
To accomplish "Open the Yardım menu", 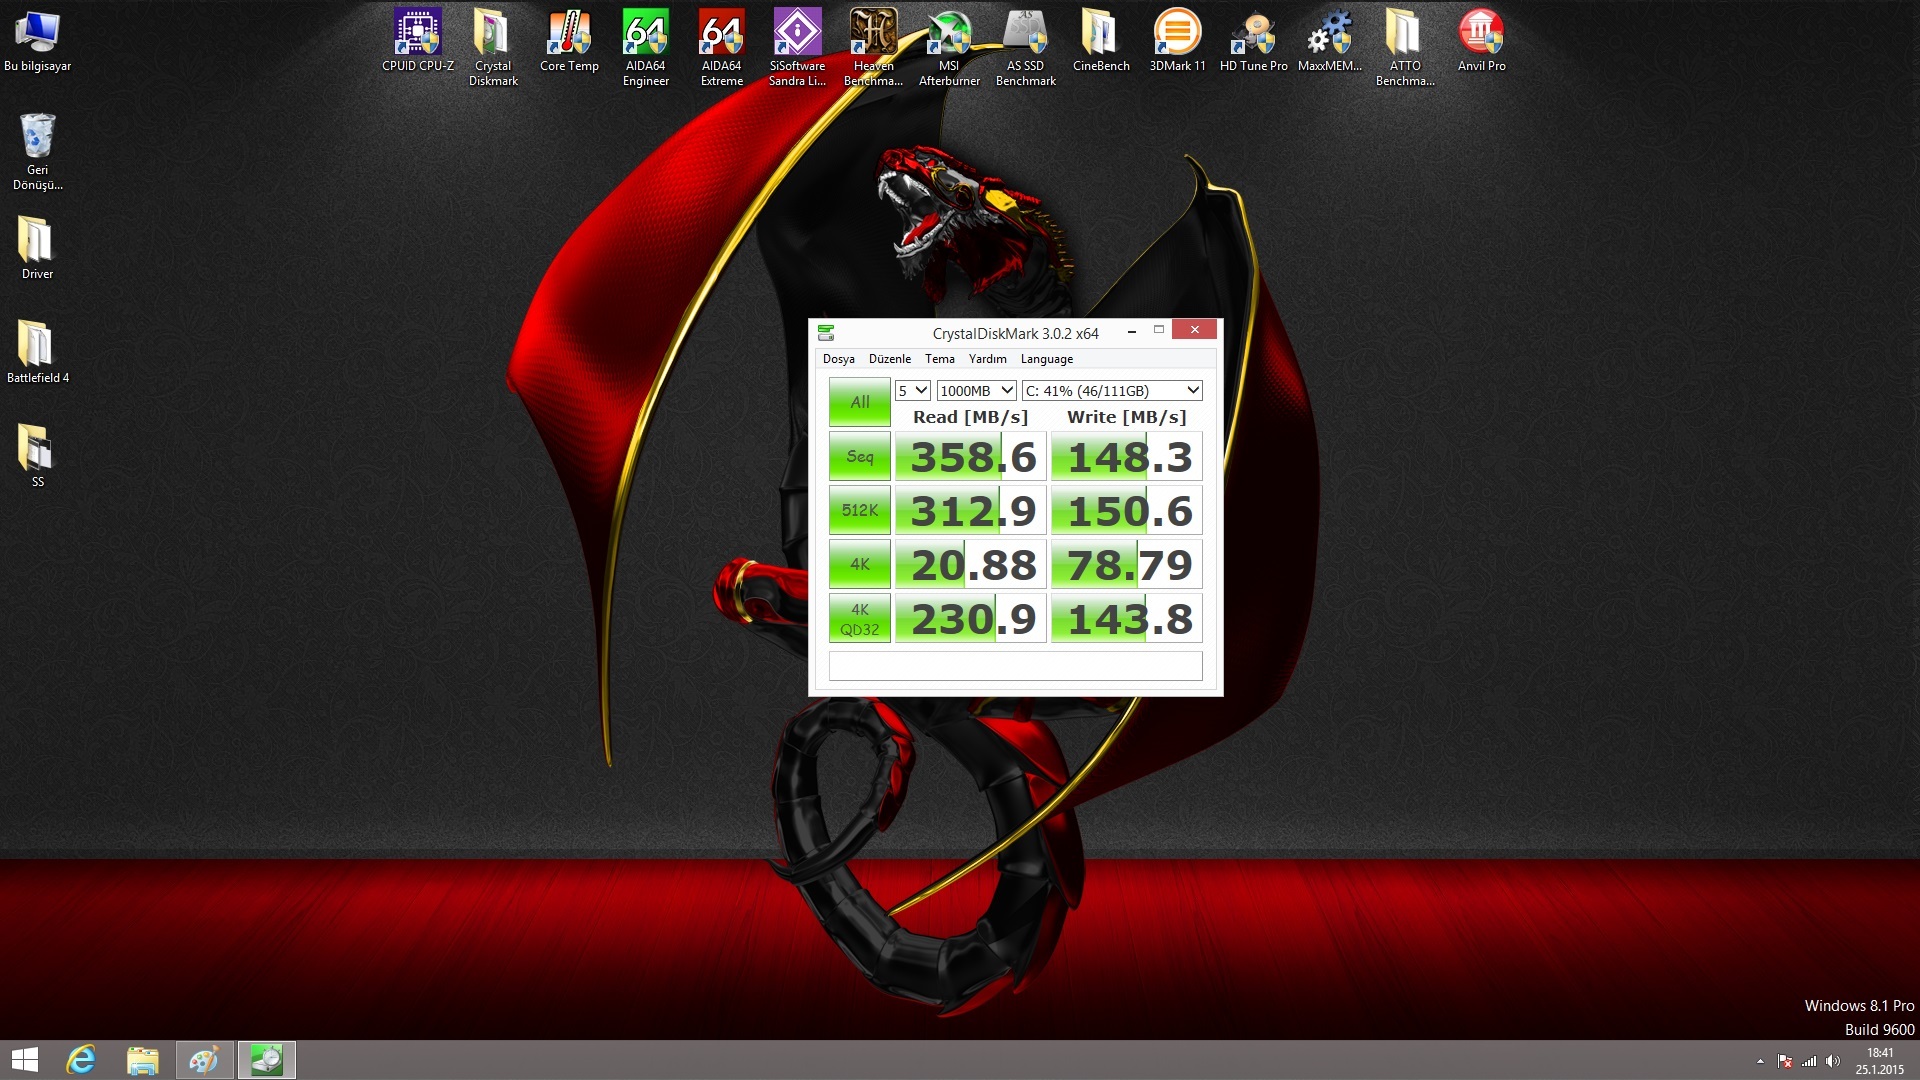I will pos(987,359).
